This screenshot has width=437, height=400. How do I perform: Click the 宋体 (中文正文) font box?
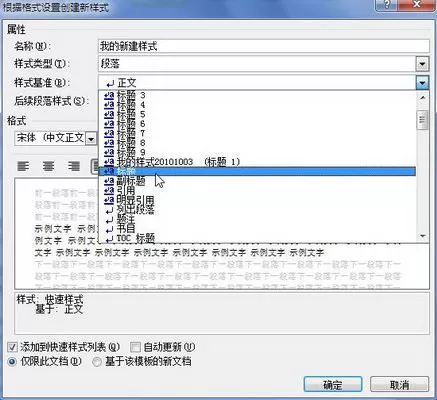[x=55, y=138]
